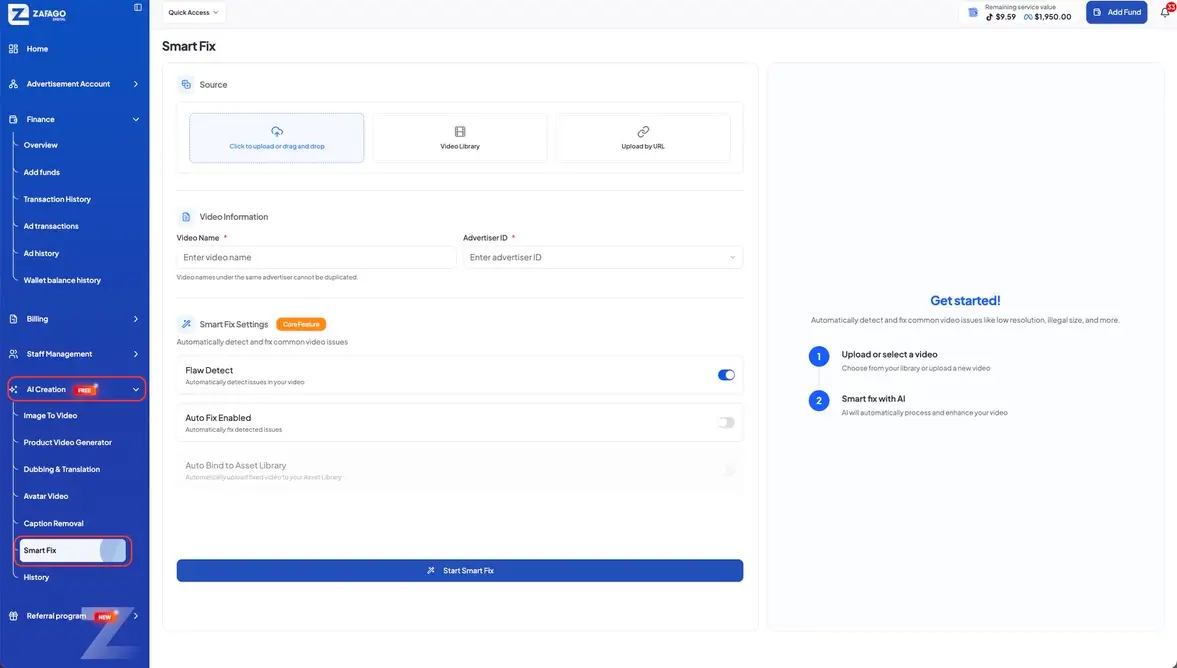Click the Video Information document icon
This screenshot has height=668, width=1177.
[186, 217]
